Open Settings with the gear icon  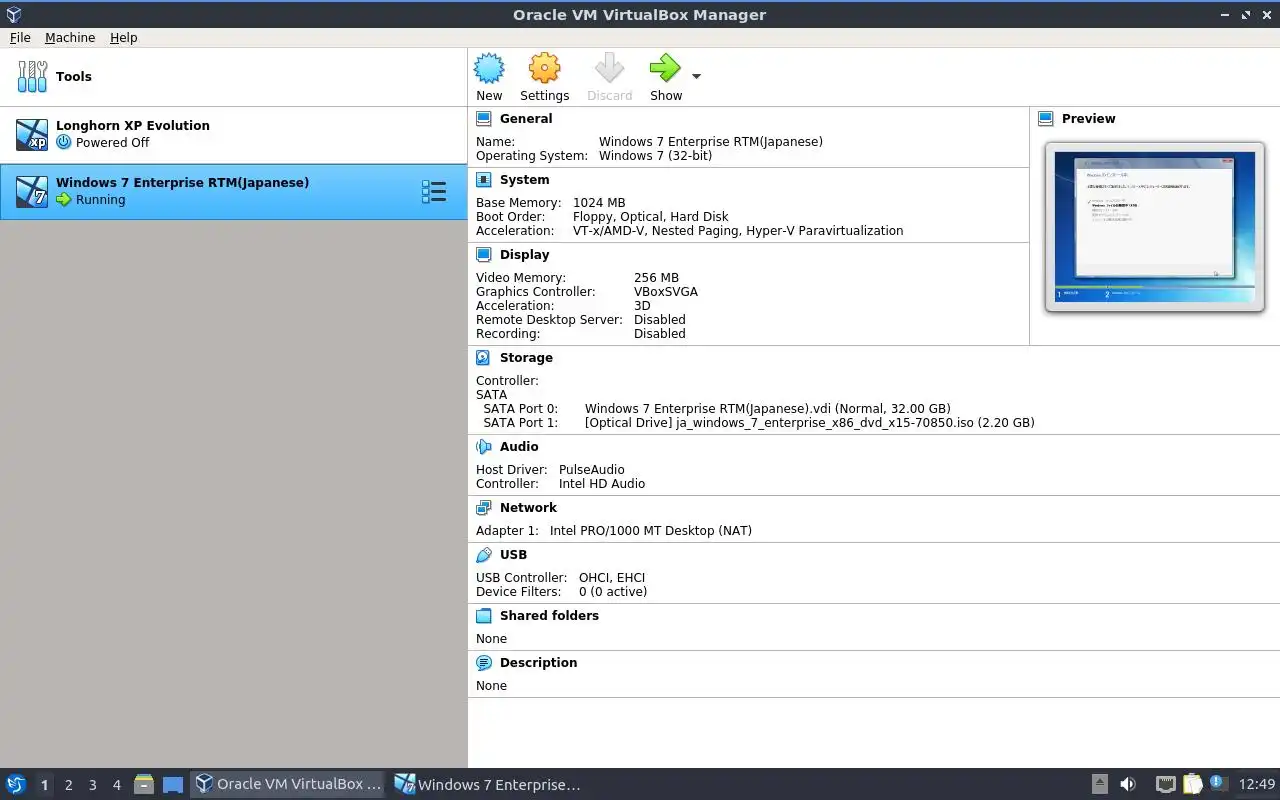tap(544, 69)
